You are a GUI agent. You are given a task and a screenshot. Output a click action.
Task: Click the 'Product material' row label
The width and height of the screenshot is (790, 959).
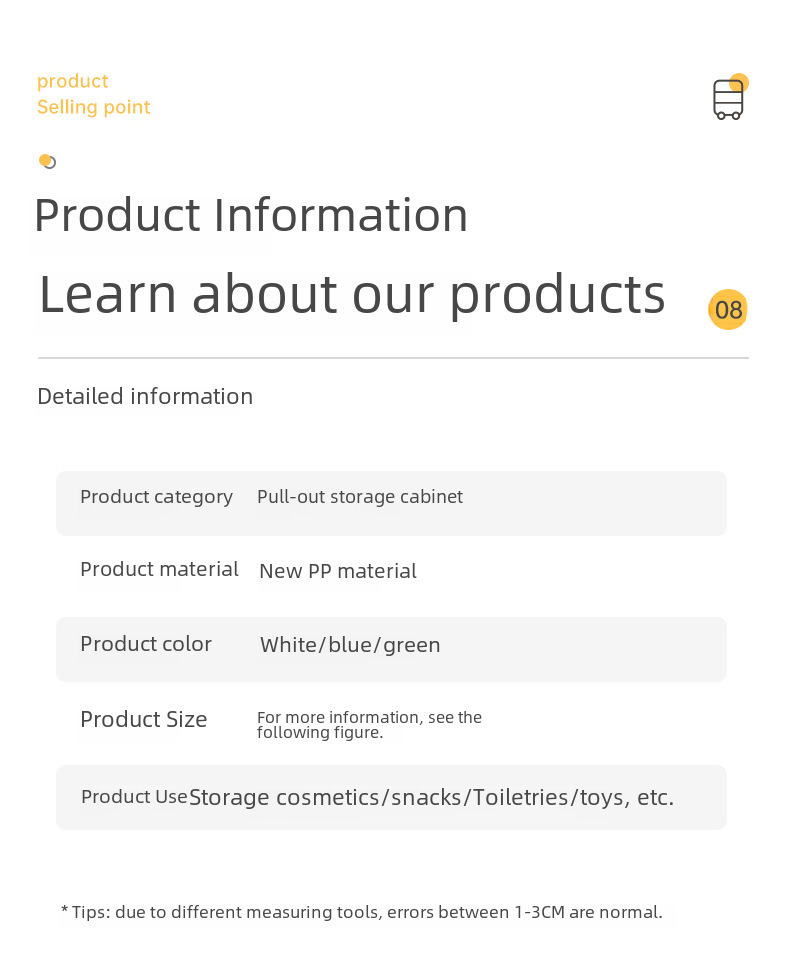click(x=159, y=570)
